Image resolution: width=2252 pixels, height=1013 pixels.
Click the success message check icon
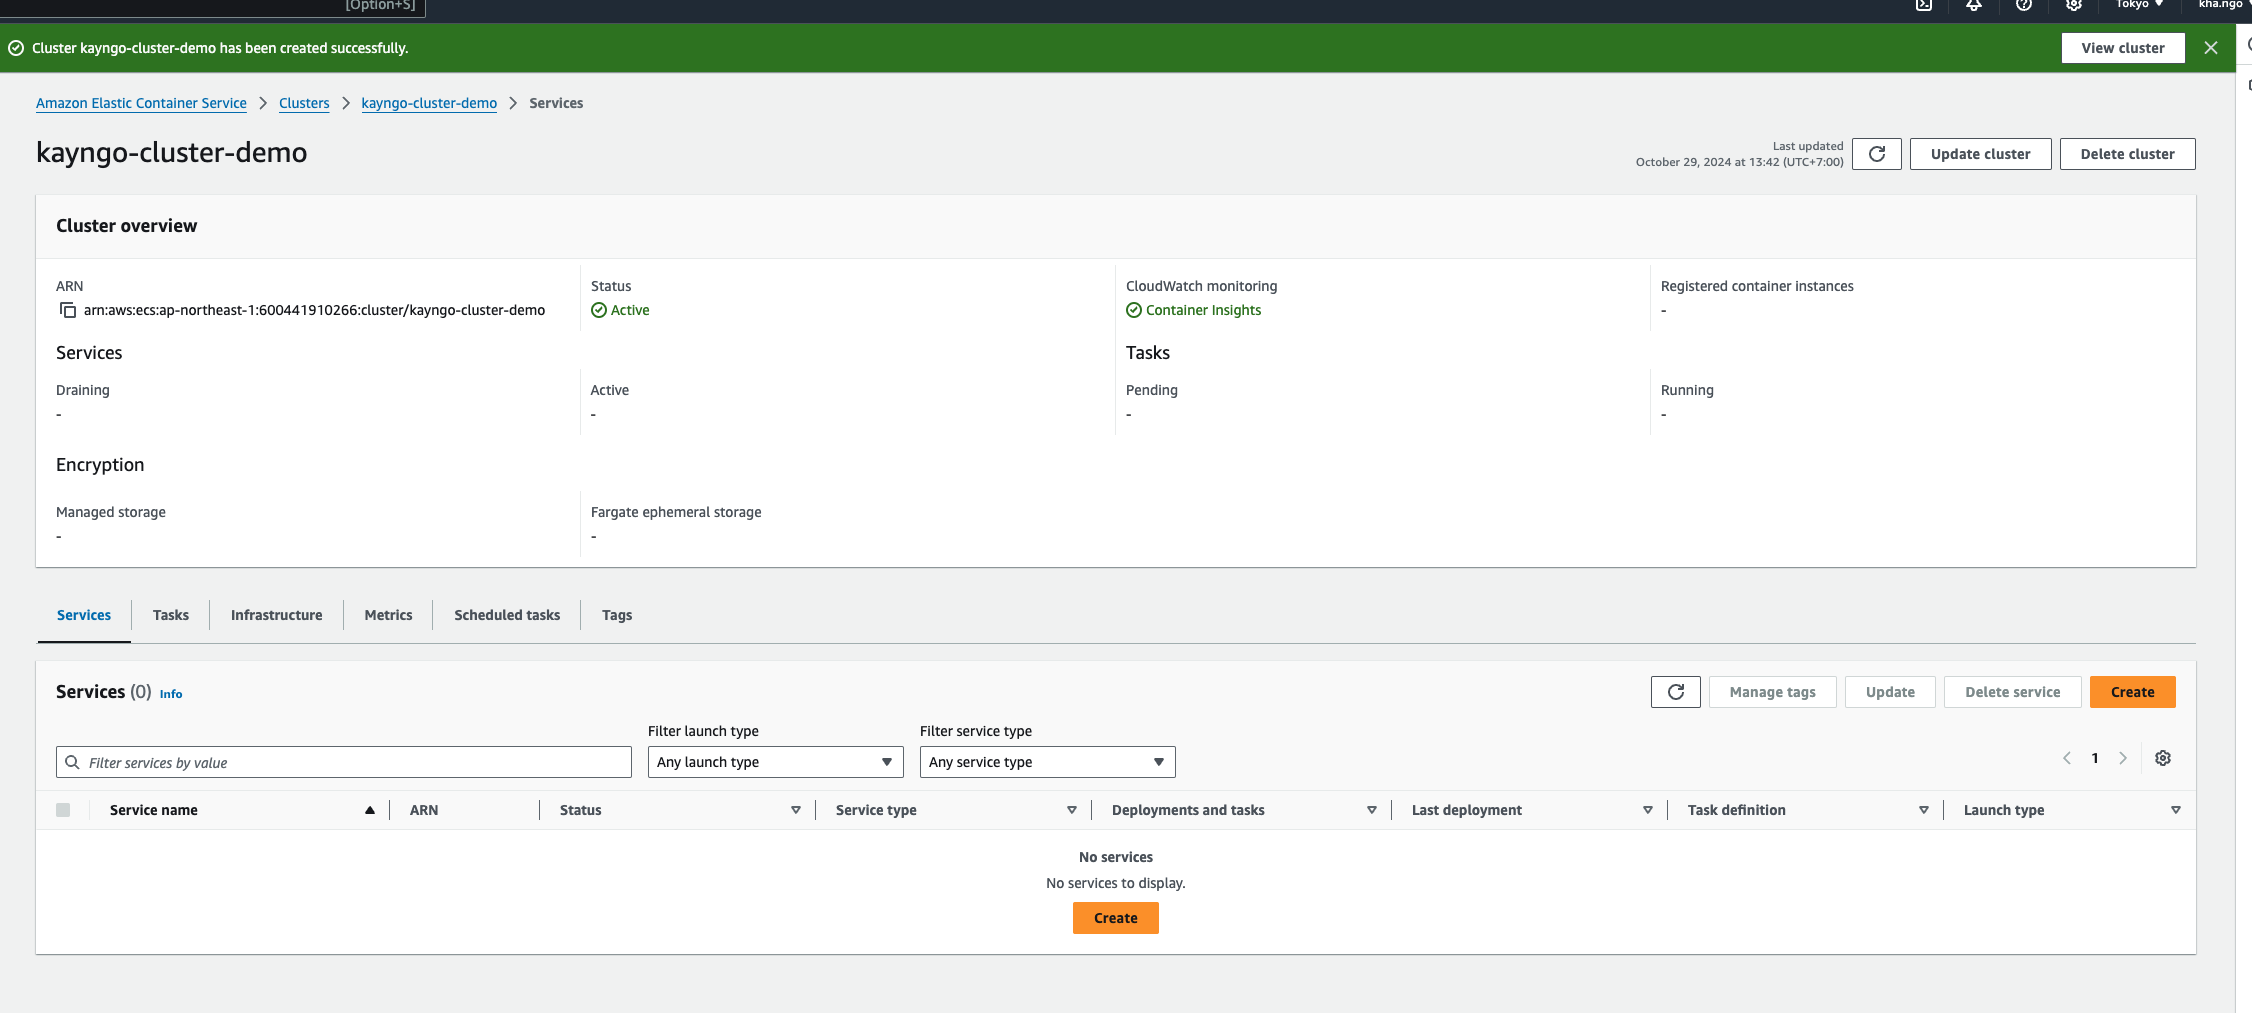click(16, 48)
